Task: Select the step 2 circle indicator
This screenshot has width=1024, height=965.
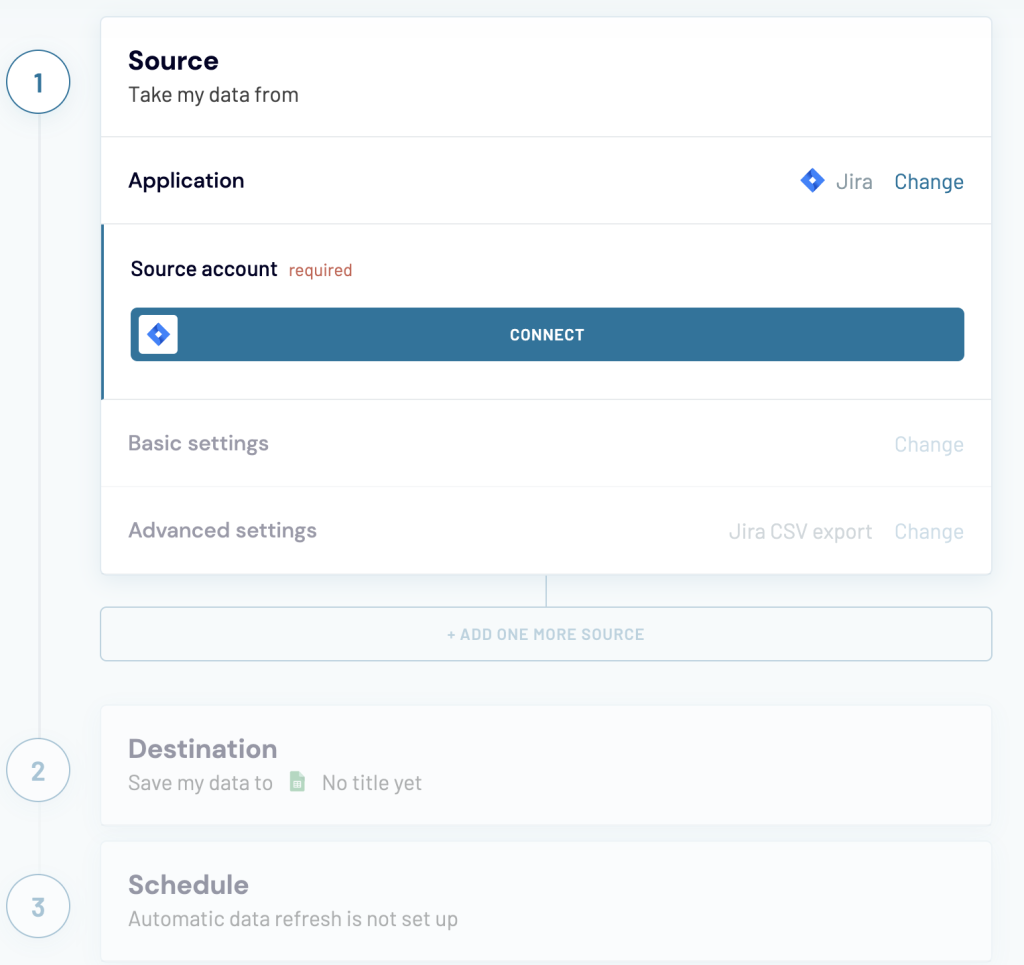Action: pos(38,770)
